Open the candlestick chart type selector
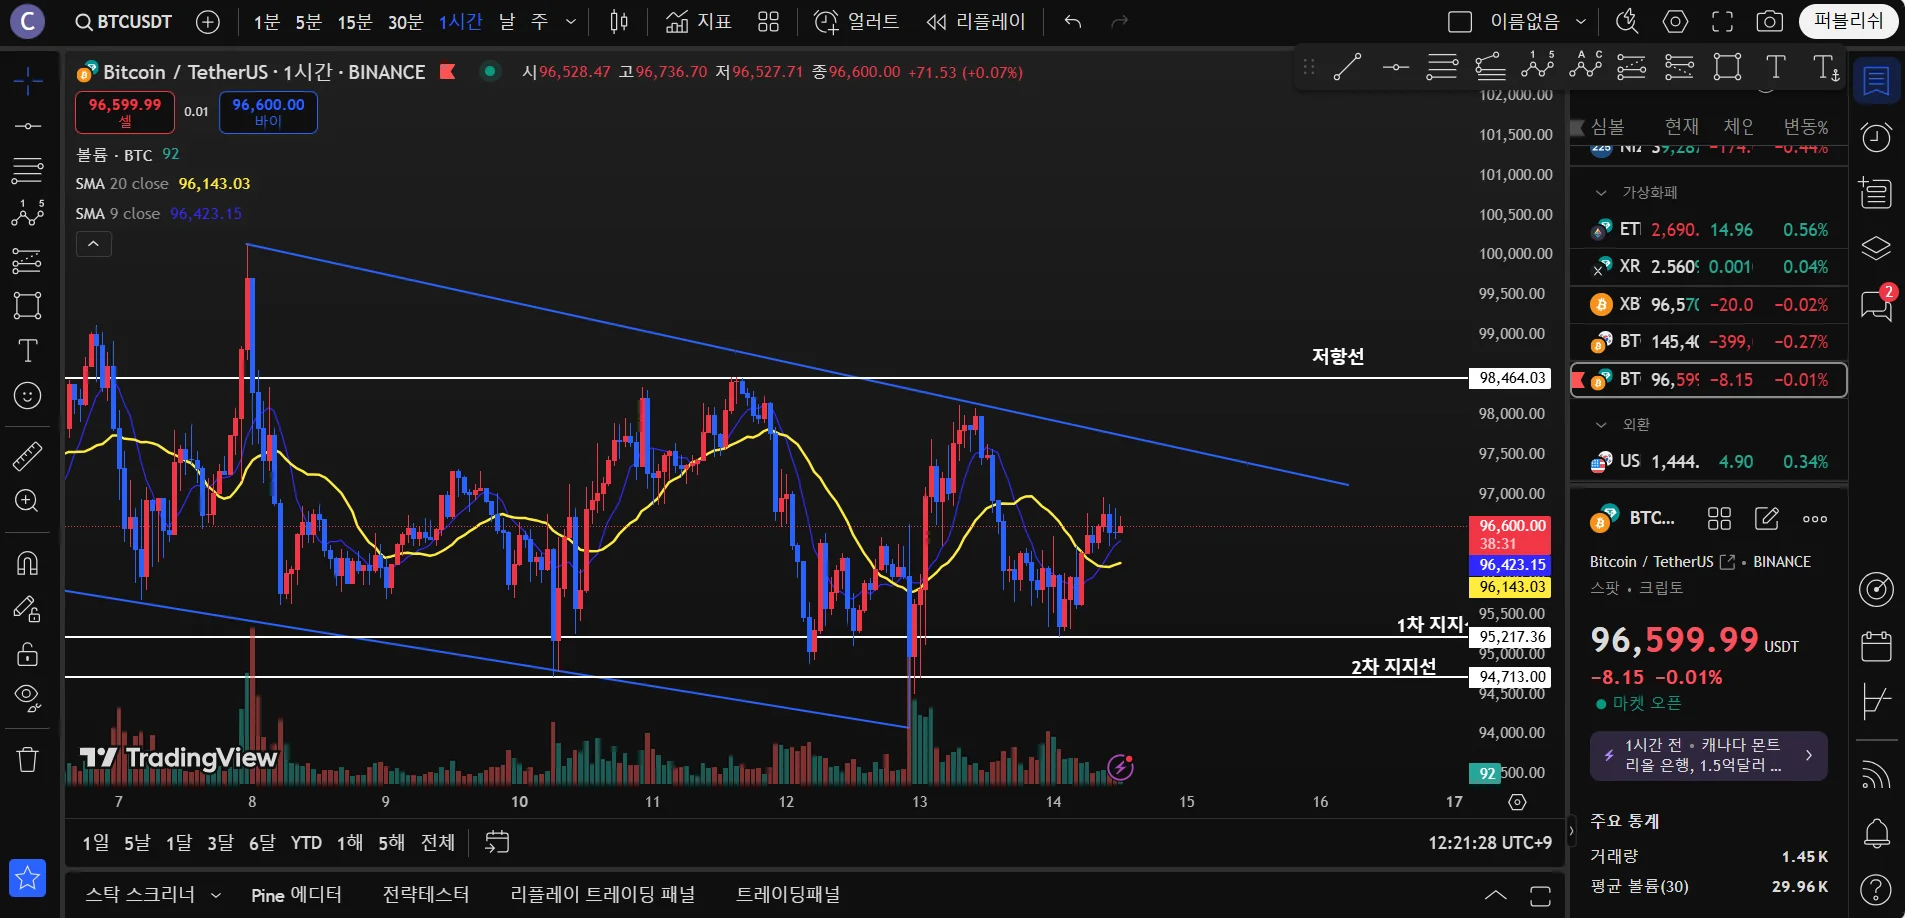This screenshot has width=1905, height=918. pyautogui.click(x=619, y=21)
